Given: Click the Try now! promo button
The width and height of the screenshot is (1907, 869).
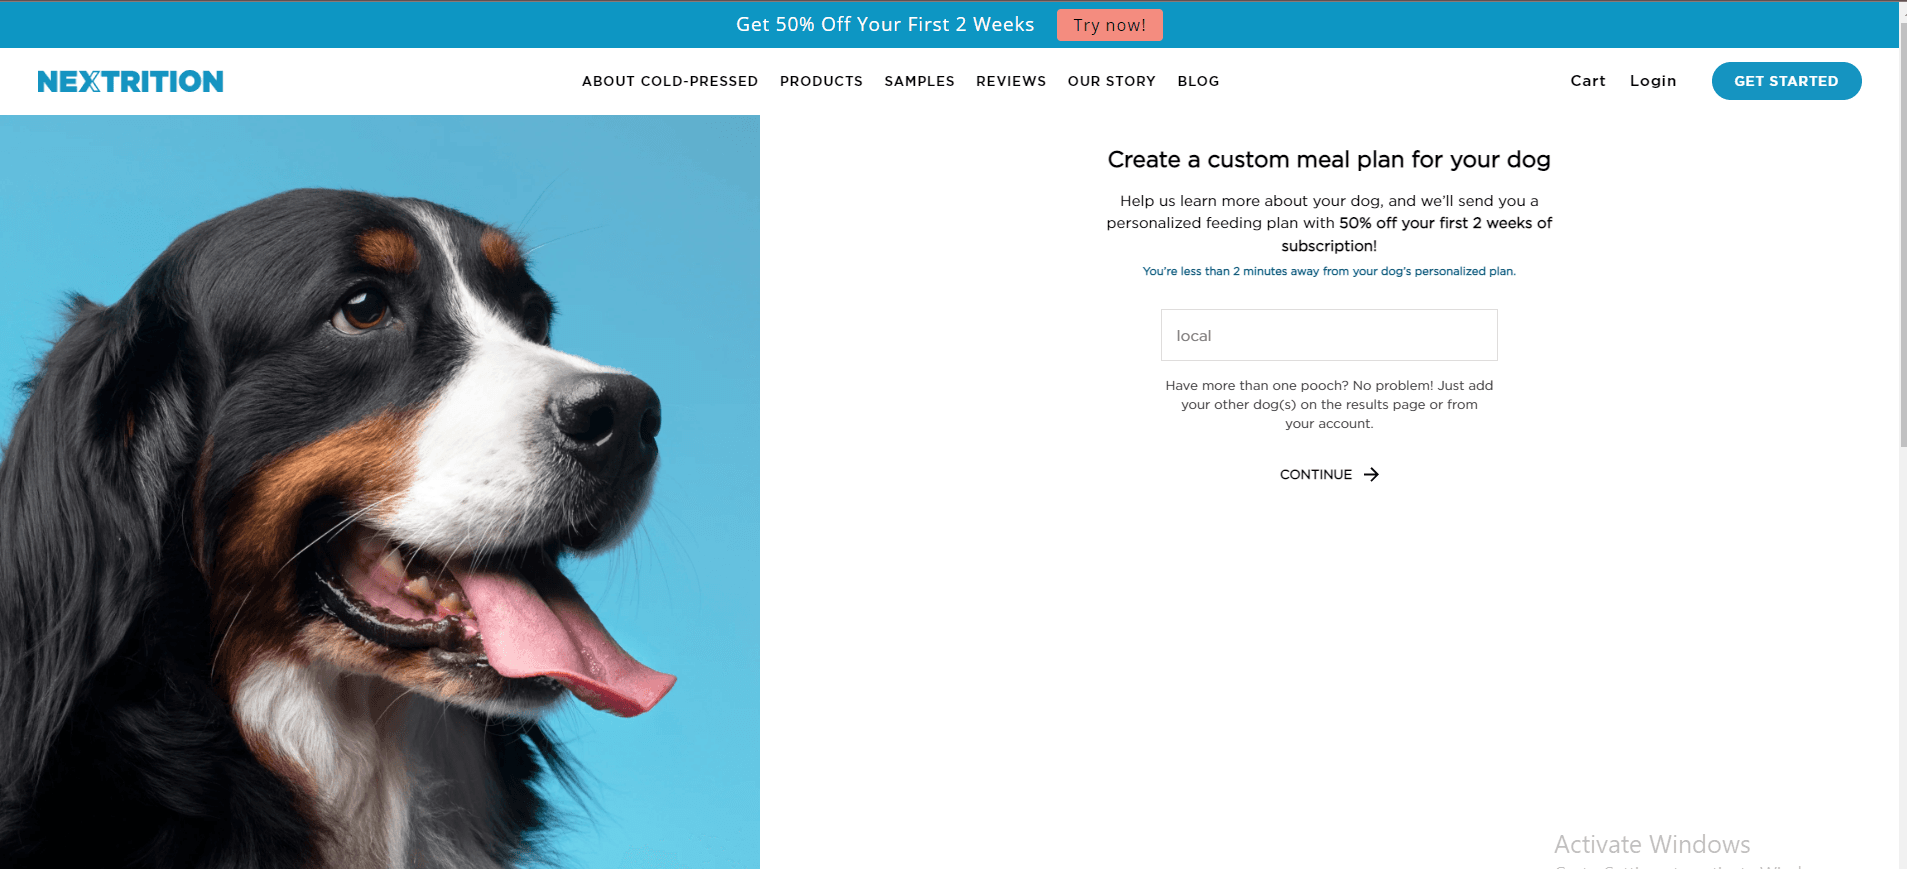Looking at the screenshot, I should coord(1109,25).
